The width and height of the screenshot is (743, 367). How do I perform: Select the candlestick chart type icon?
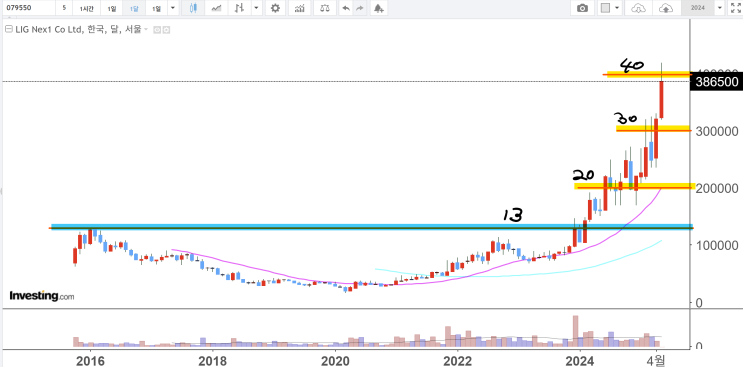(x=193, y=8)
